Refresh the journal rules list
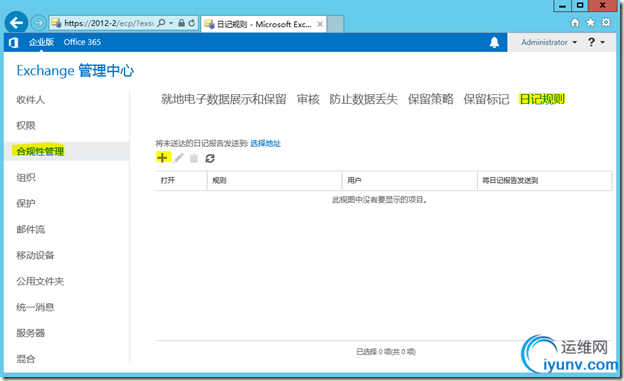The height and width of the screenshot is (381, 624). click(210, 158)
